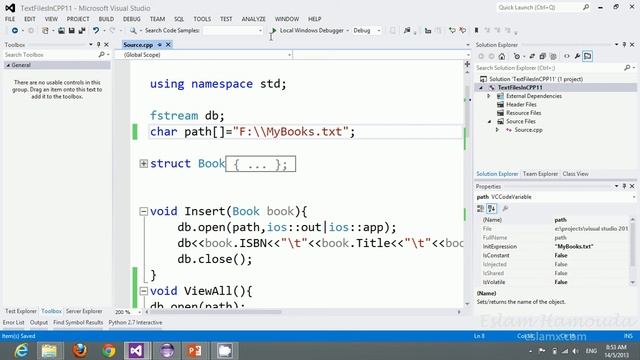Click the New Project toolbar icon
This screenshot has height=360, width=640.
coord(45,31)
